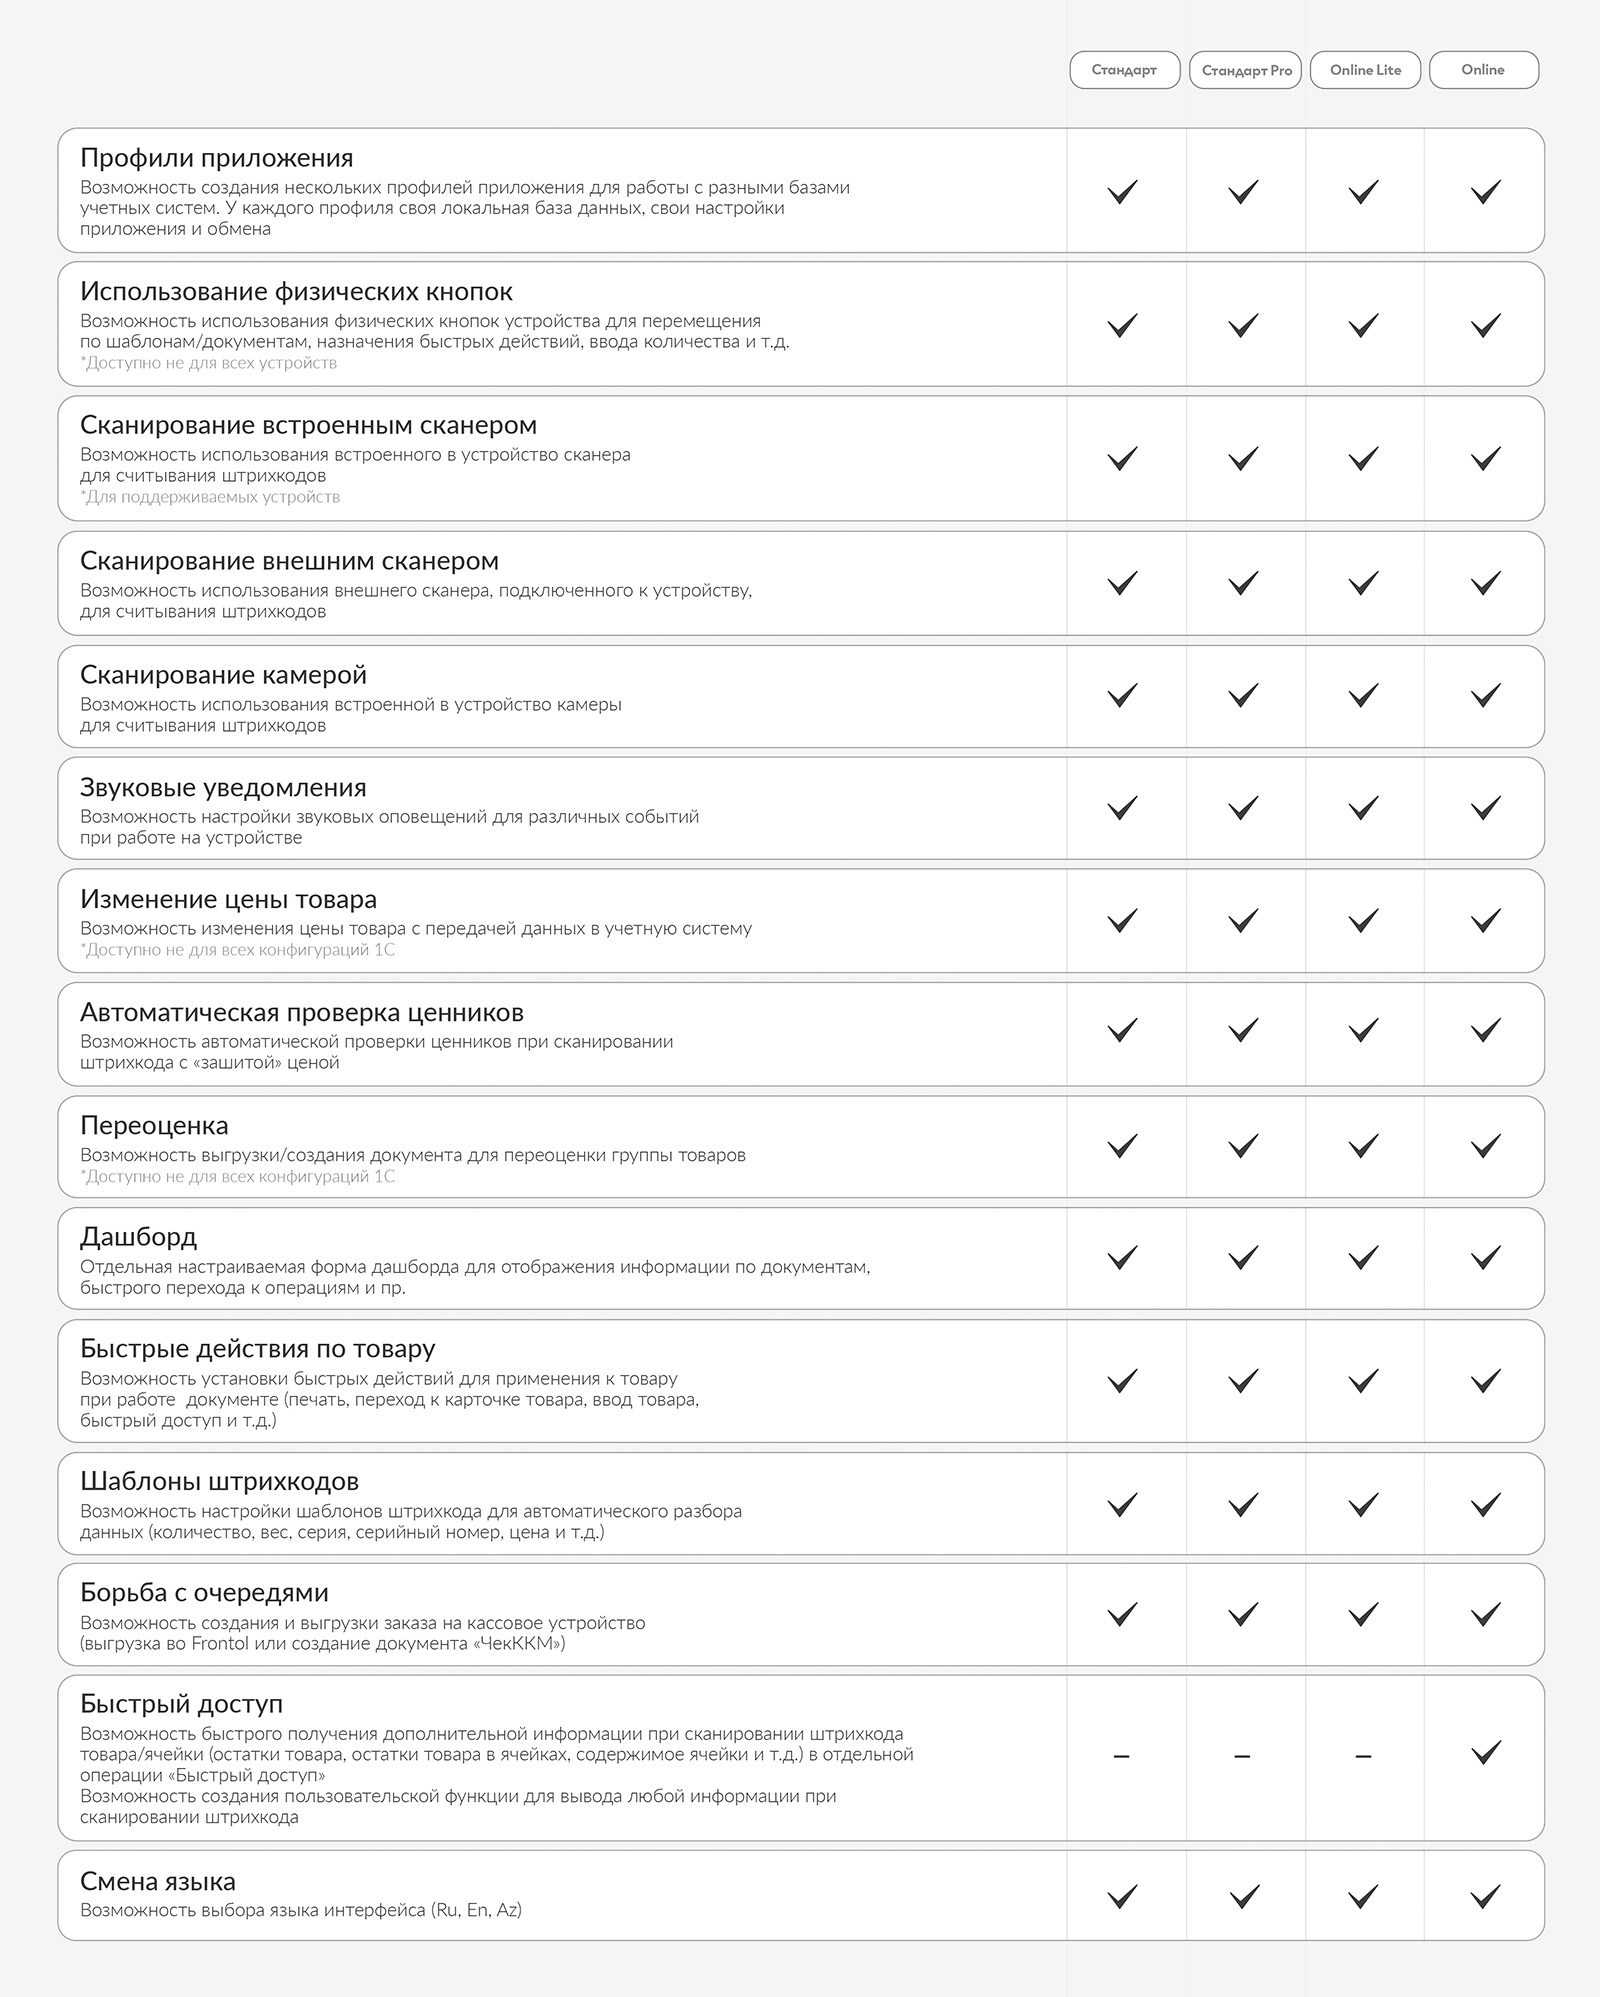Open the Online Lite column tab
The width and height of the screenshot is (1600, 1997).
click(x=1365, y=70)
